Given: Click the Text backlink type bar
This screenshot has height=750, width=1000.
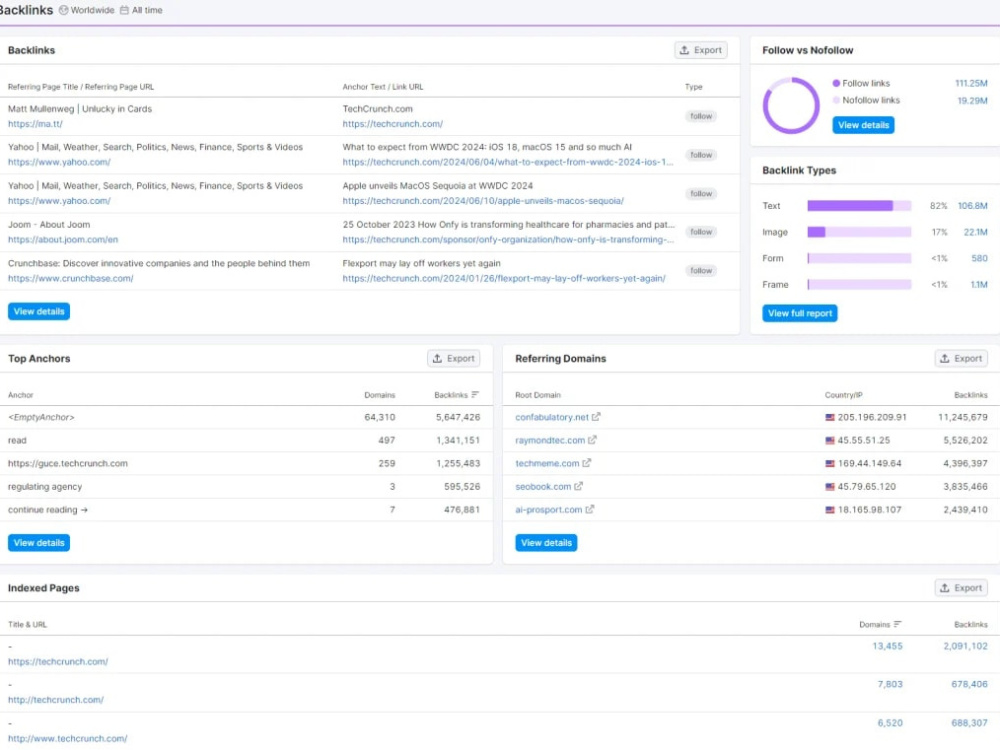Looking at the screenshot, I should click(x=859, y=205).
